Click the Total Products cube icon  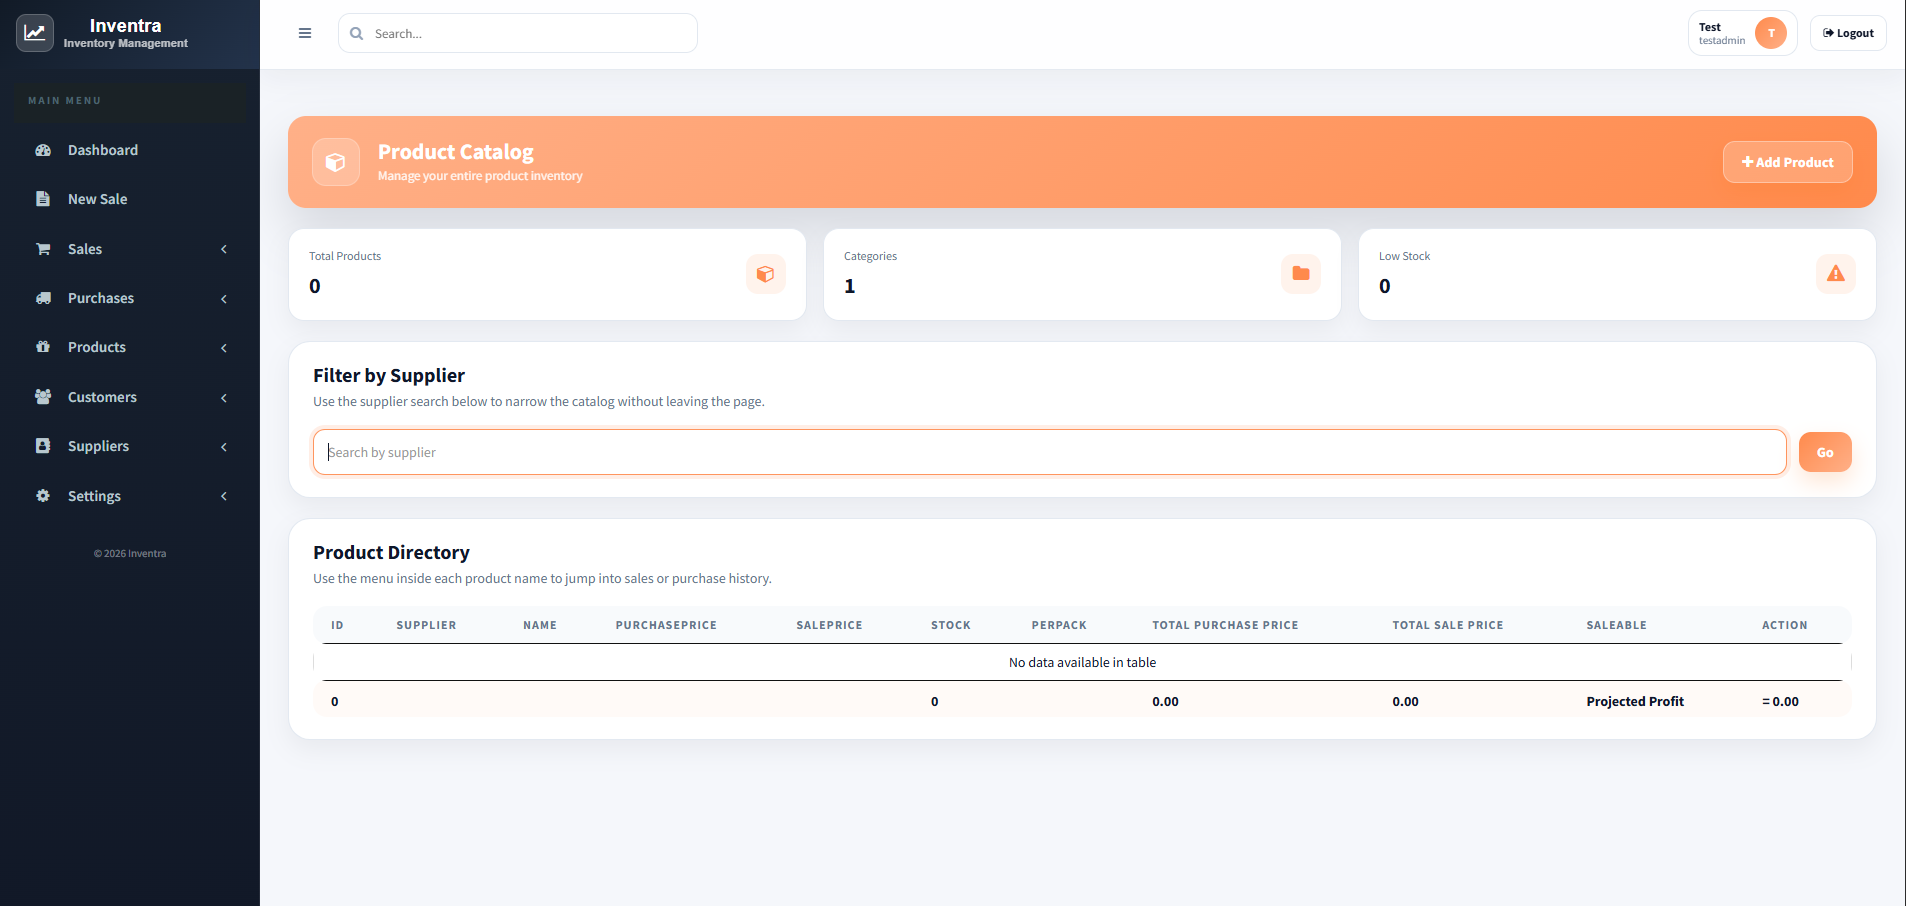(x=765, y=274)
